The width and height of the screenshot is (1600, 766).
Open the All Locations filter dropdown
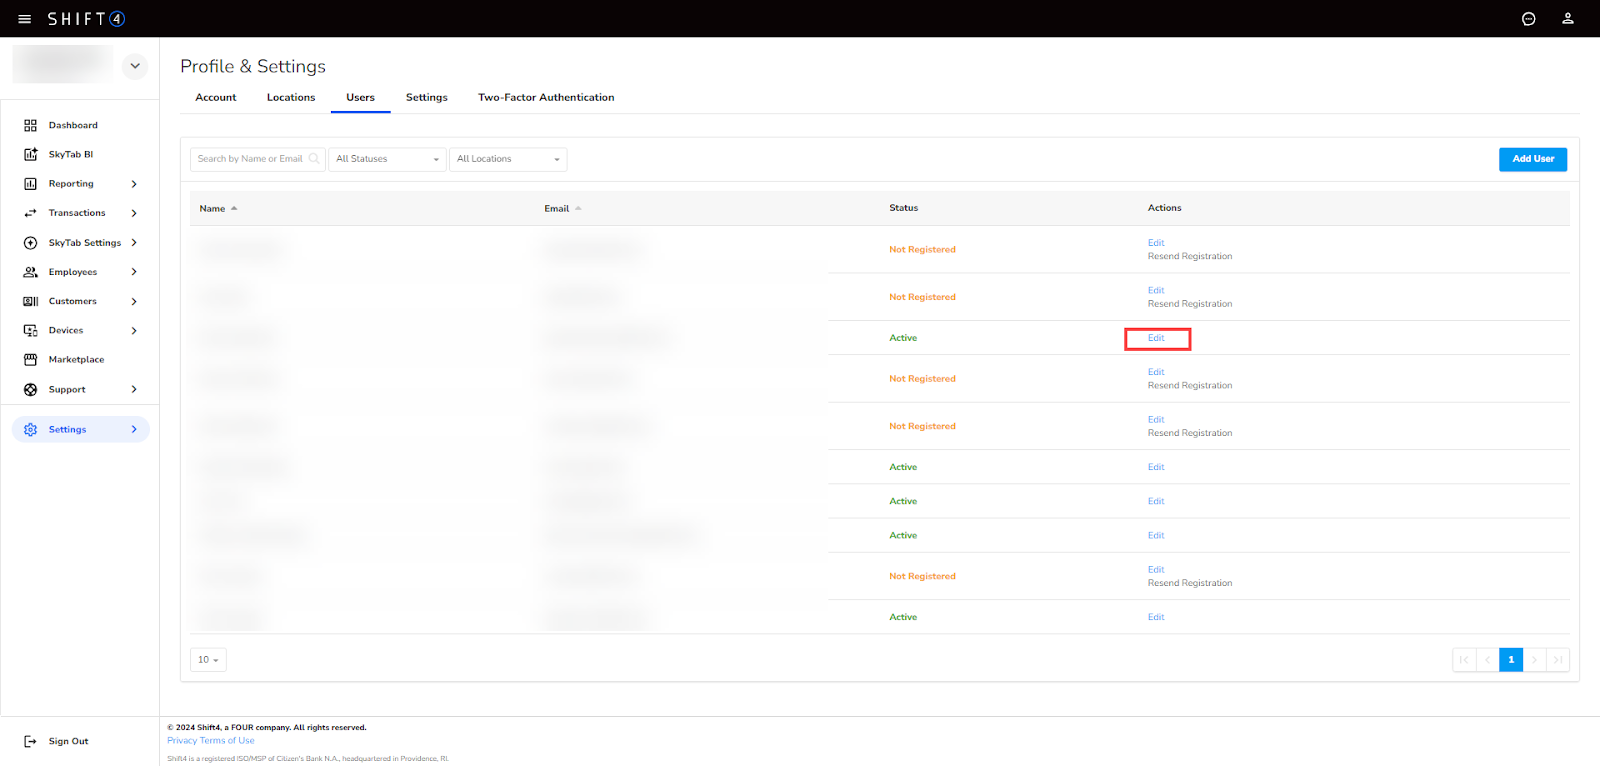(x=508, y=159)
